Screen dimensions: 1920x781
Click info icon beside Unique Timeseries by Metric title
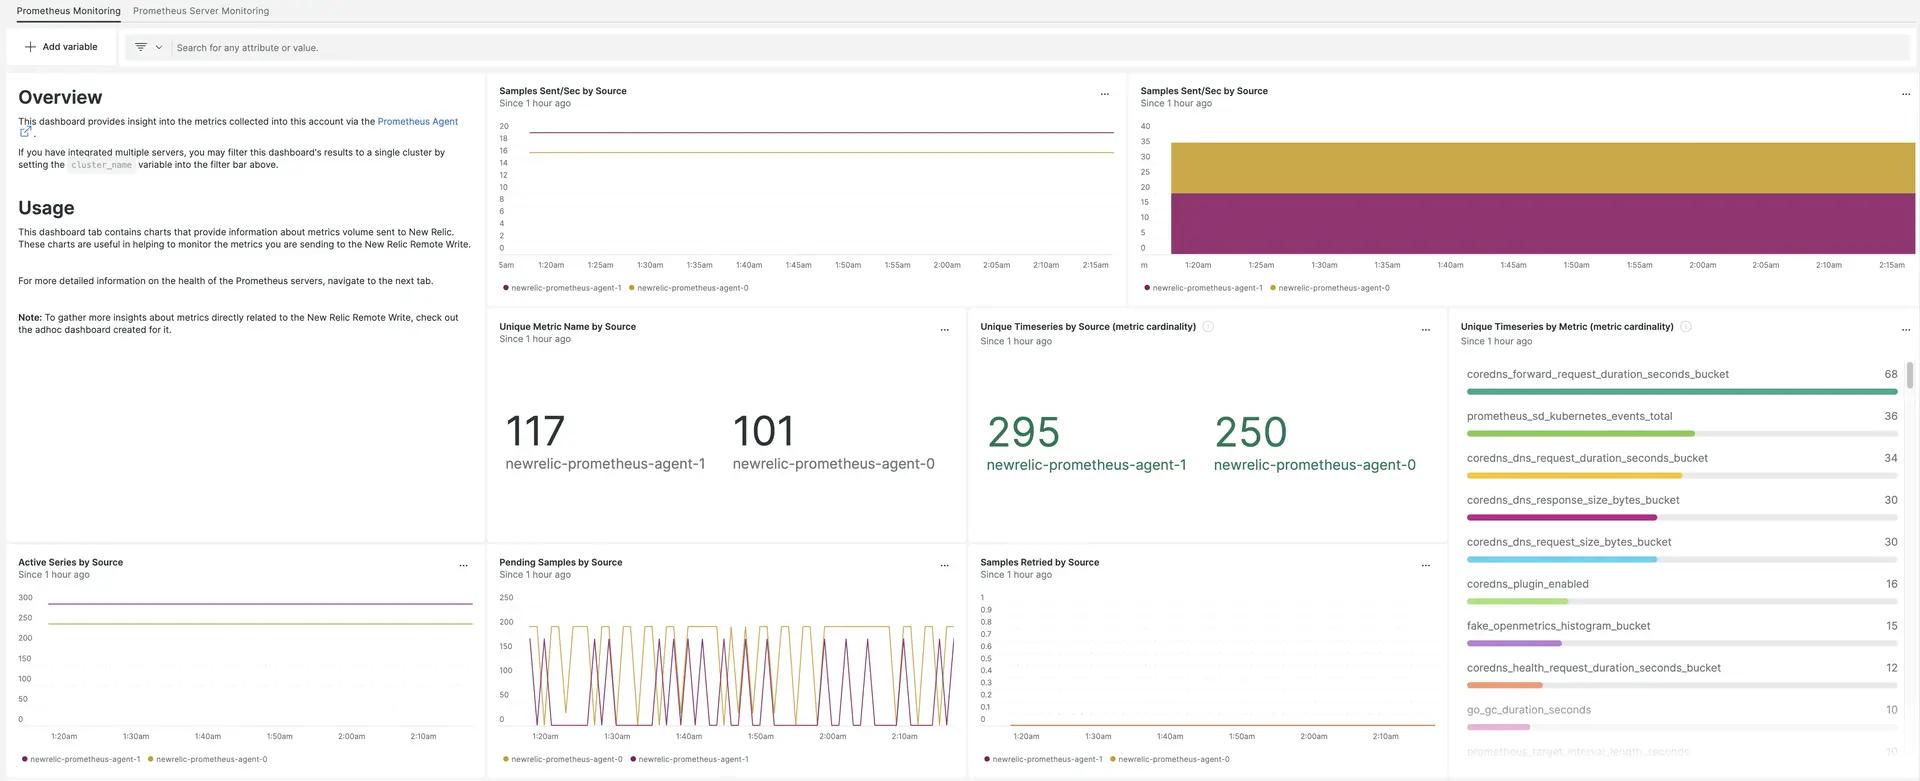[x=1685, y=327]
